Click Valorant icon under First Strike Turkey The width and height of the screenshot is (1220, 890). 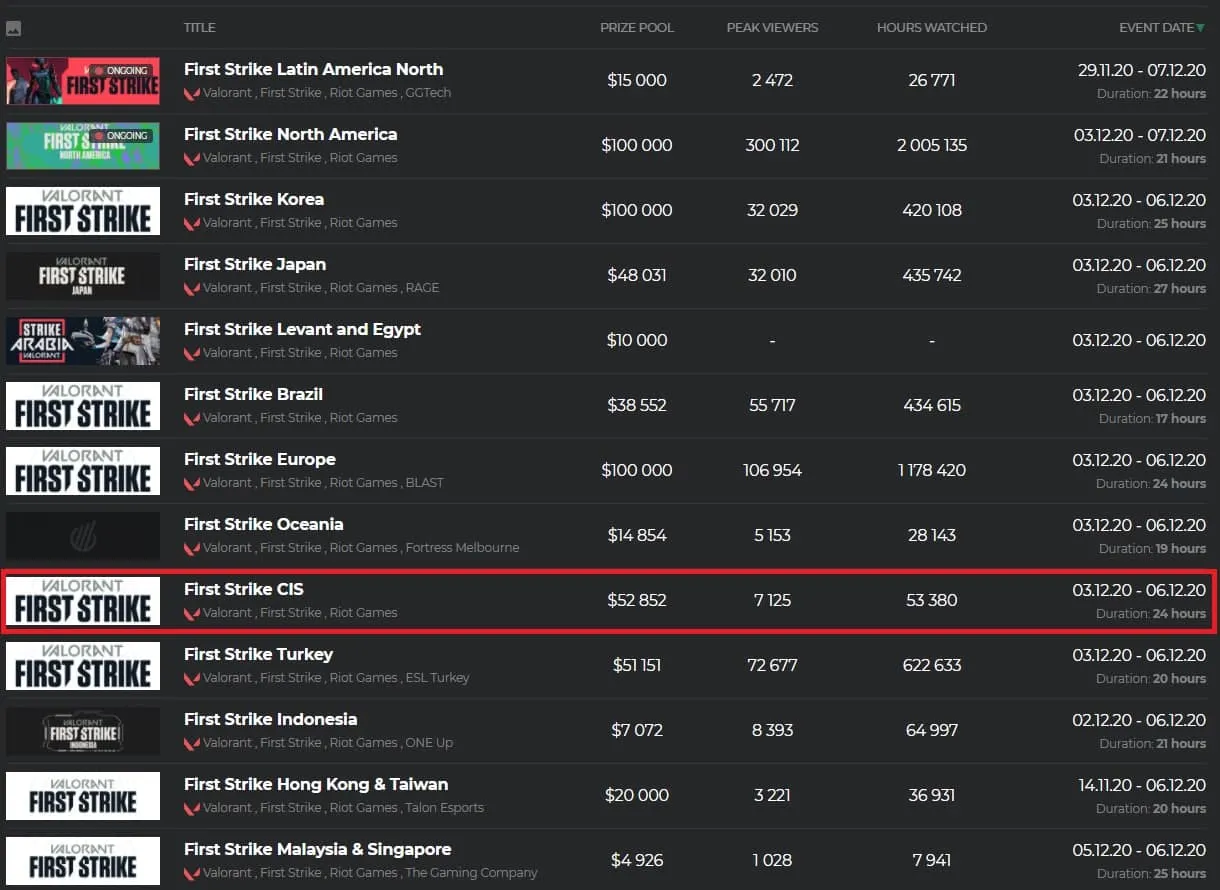(x=192, y=678)
